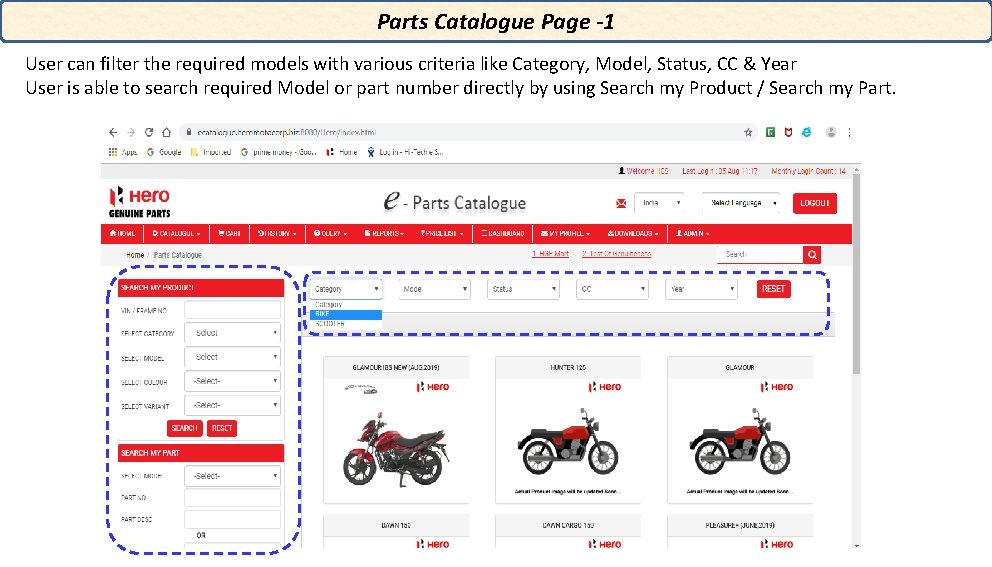Open the browser profile avatar
The width and height of the screenshot is (992, 567).
coord(831,132)
